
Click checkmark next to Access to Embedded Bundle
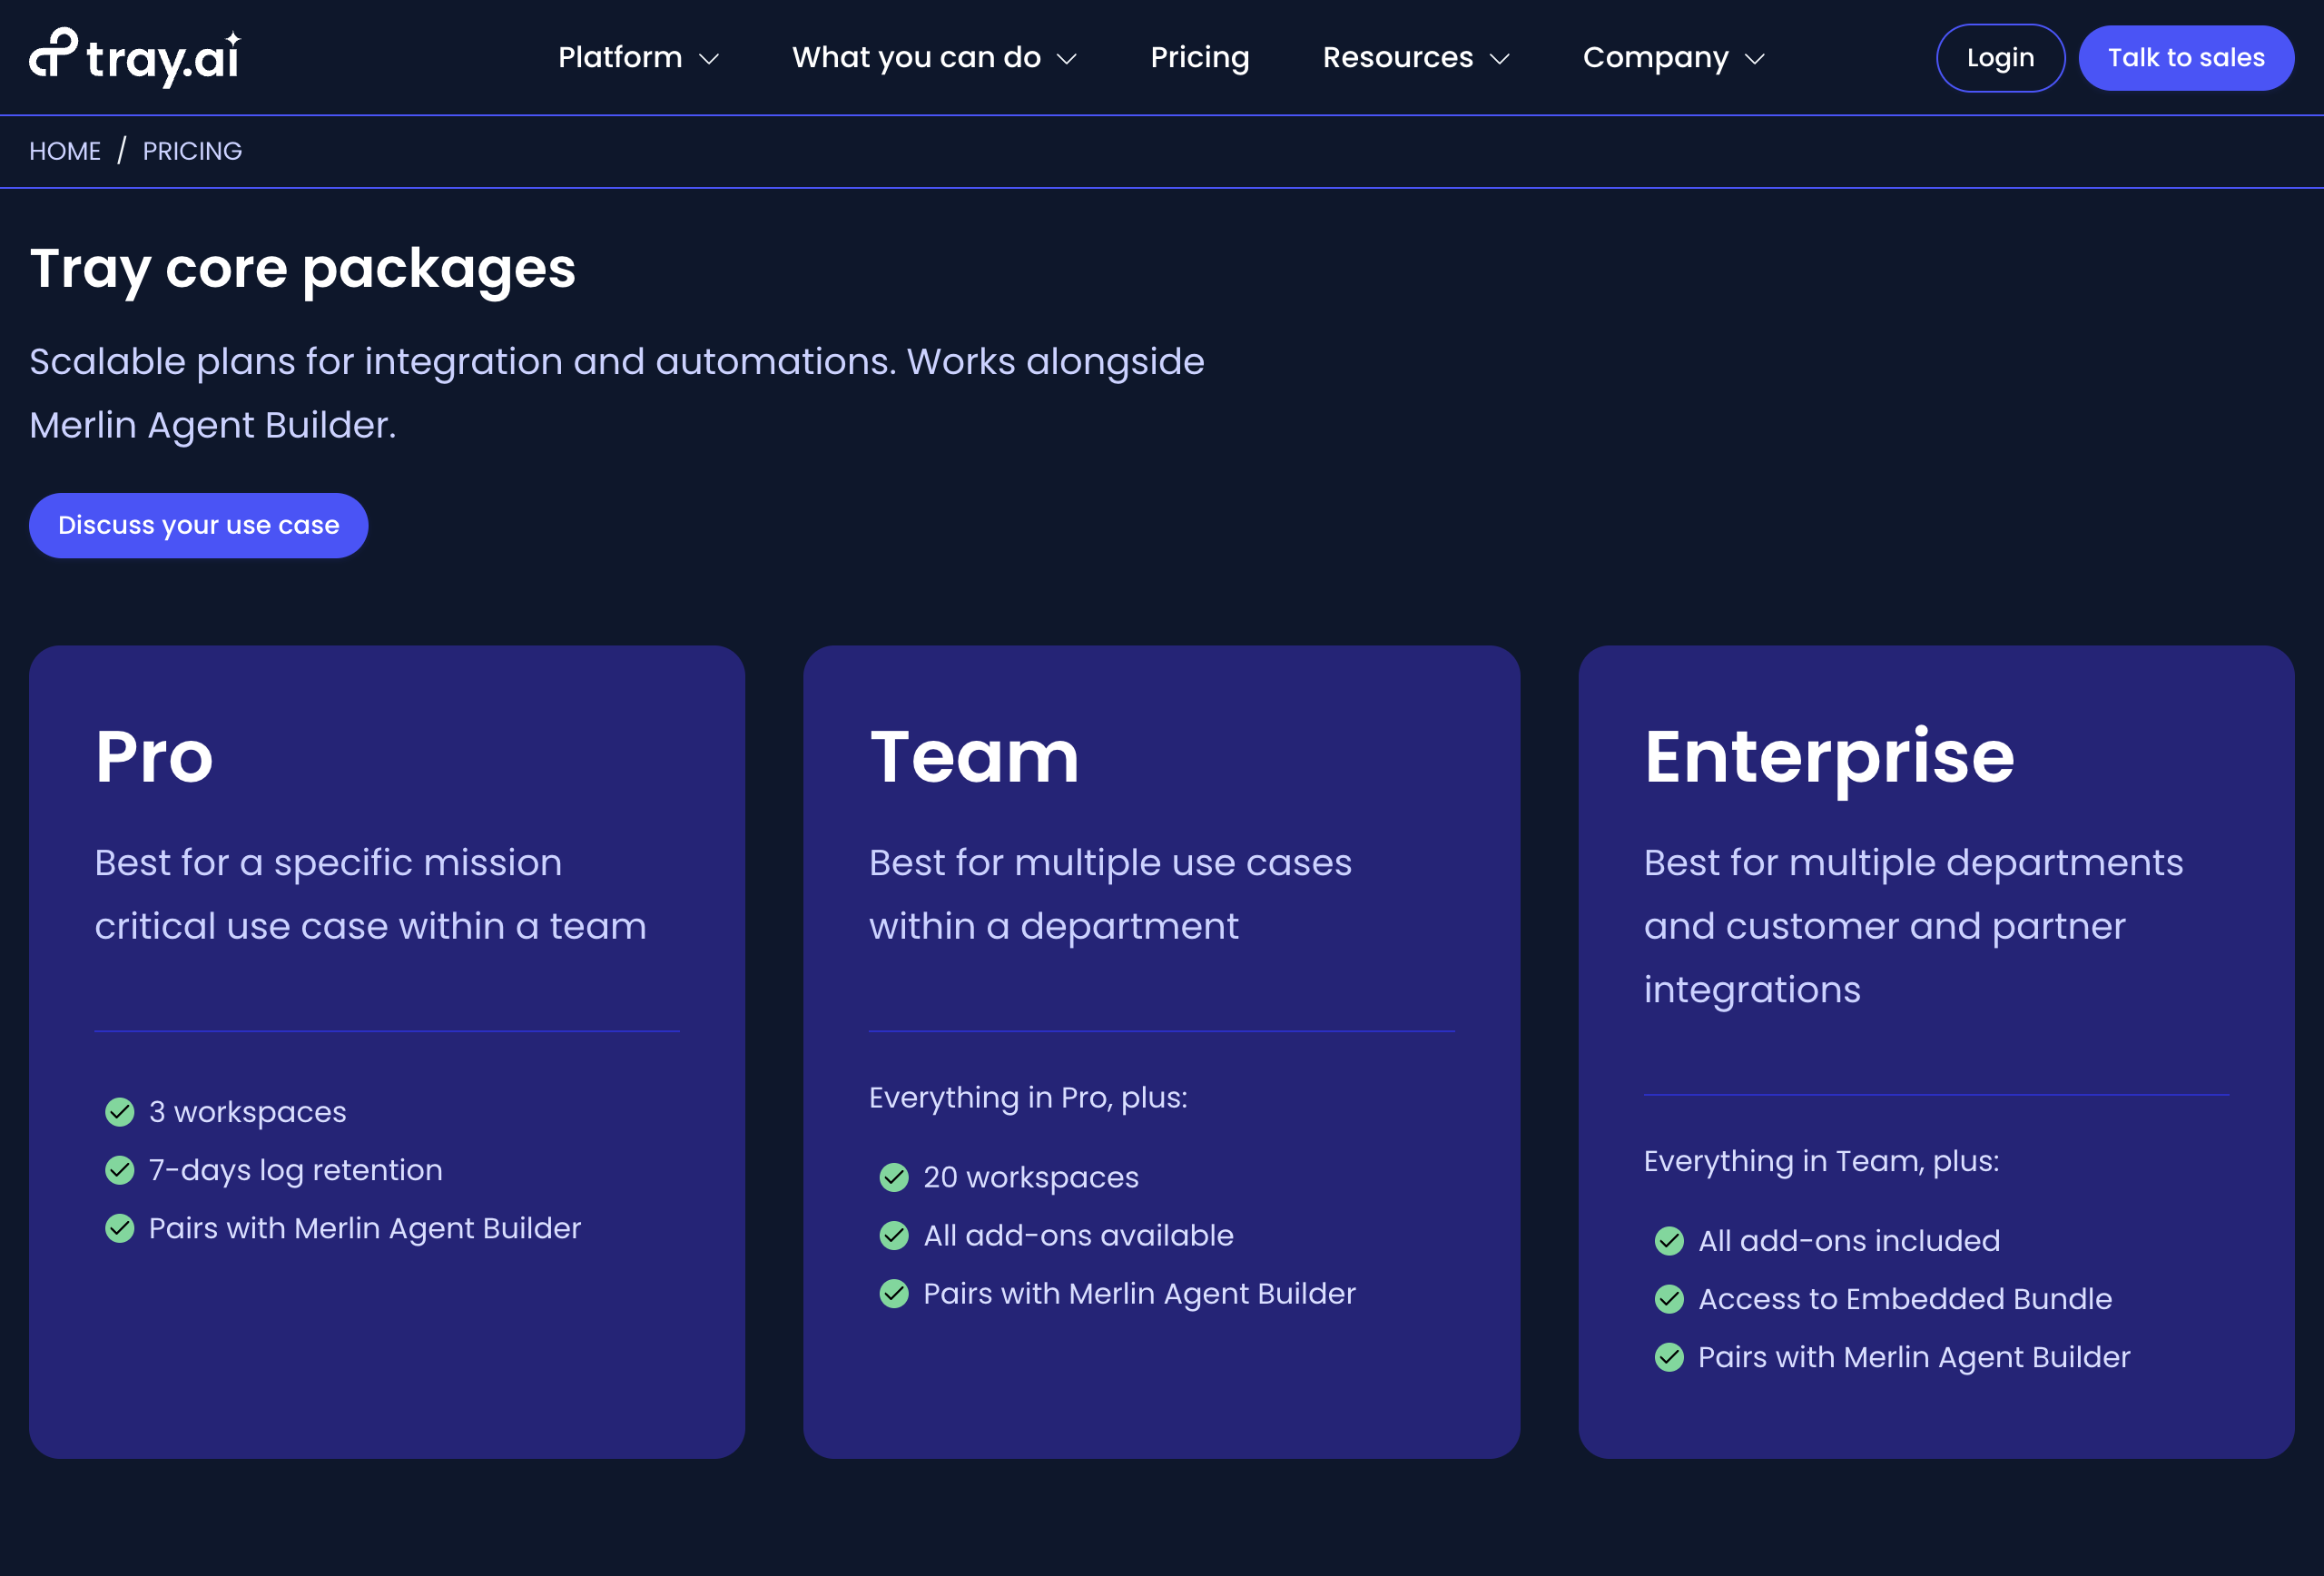click(x=1669, y=1299)
